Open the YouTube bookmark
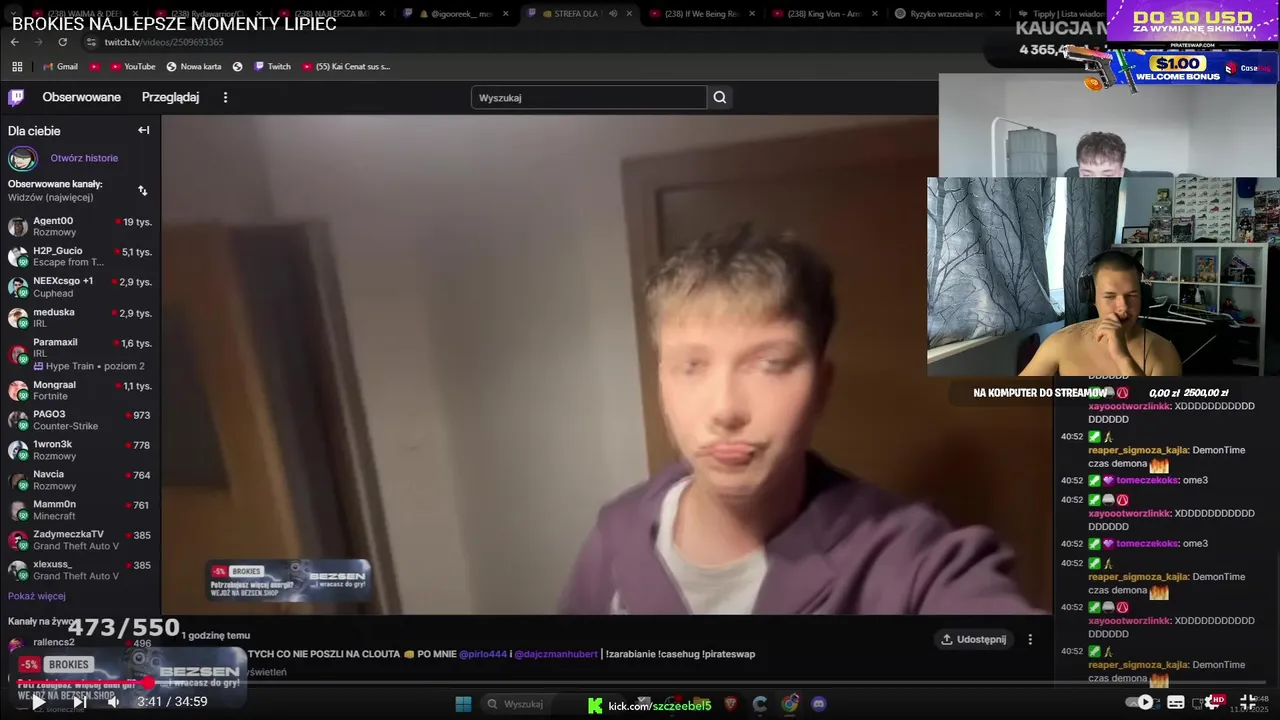The width and height of the screenshot is (1280, 720). point(132,67)
